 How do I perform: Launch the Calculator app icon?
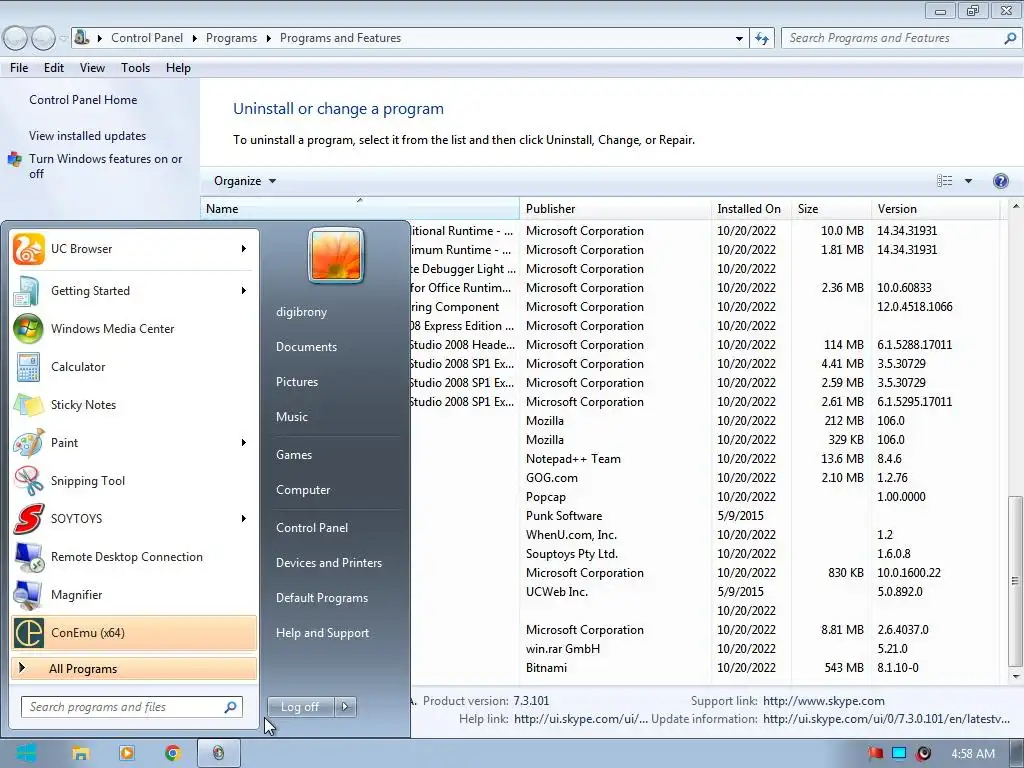click(28, 366)
